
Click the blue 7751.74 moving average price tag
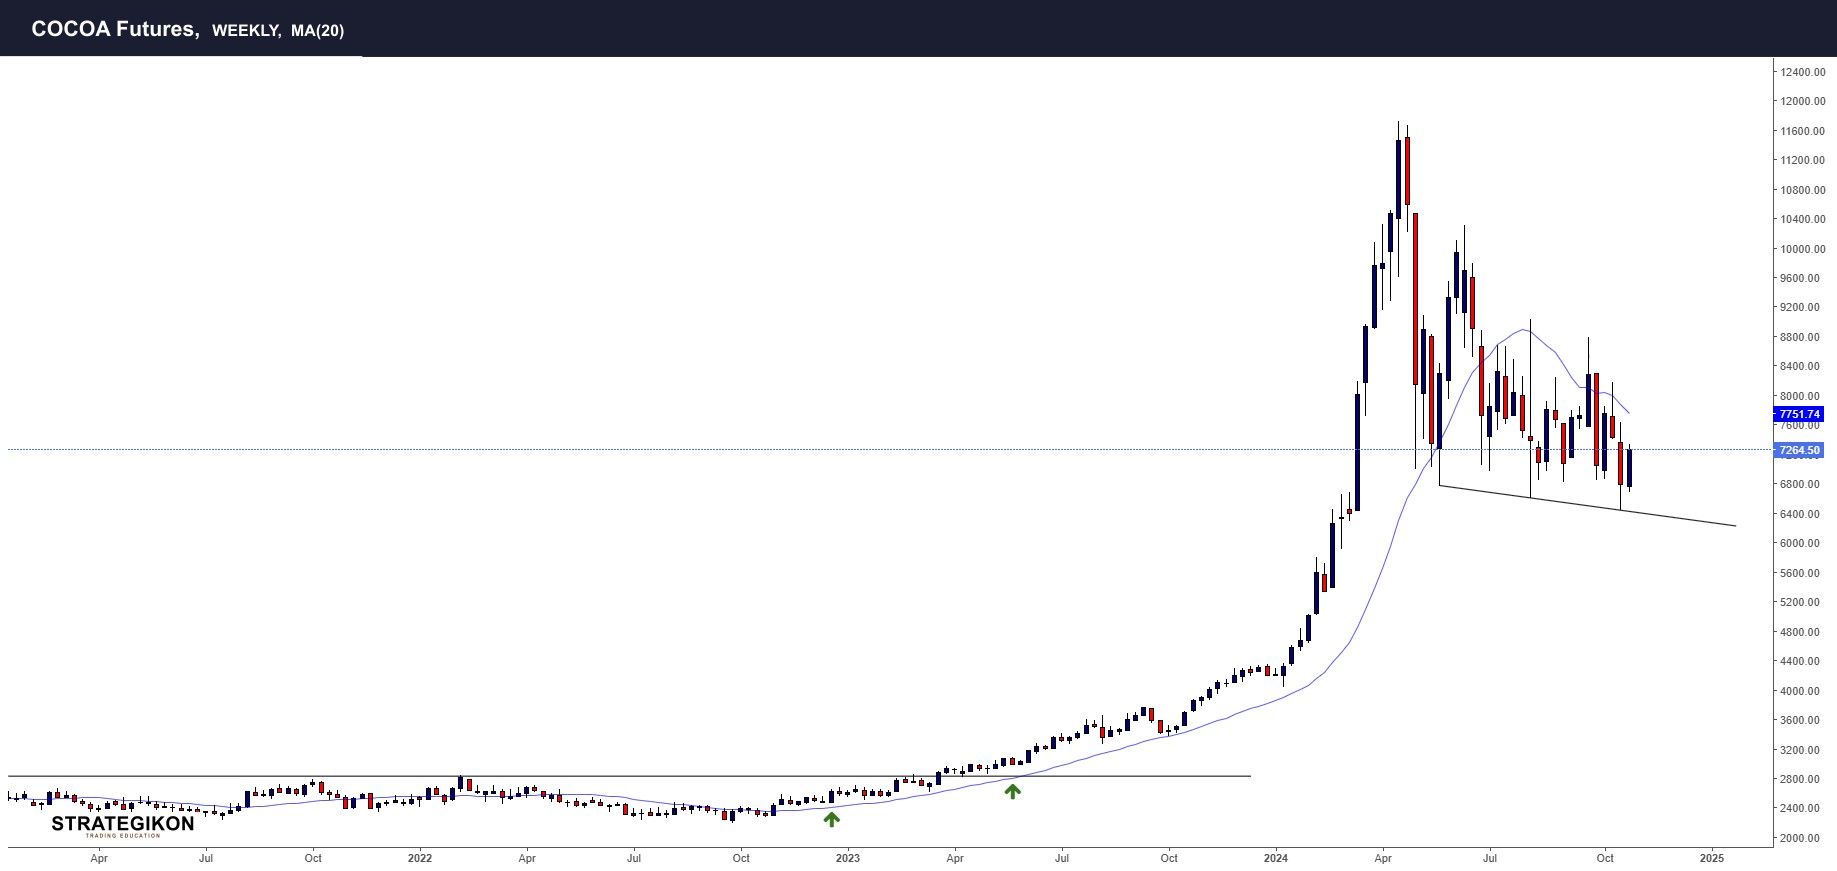click(1799, 414)
